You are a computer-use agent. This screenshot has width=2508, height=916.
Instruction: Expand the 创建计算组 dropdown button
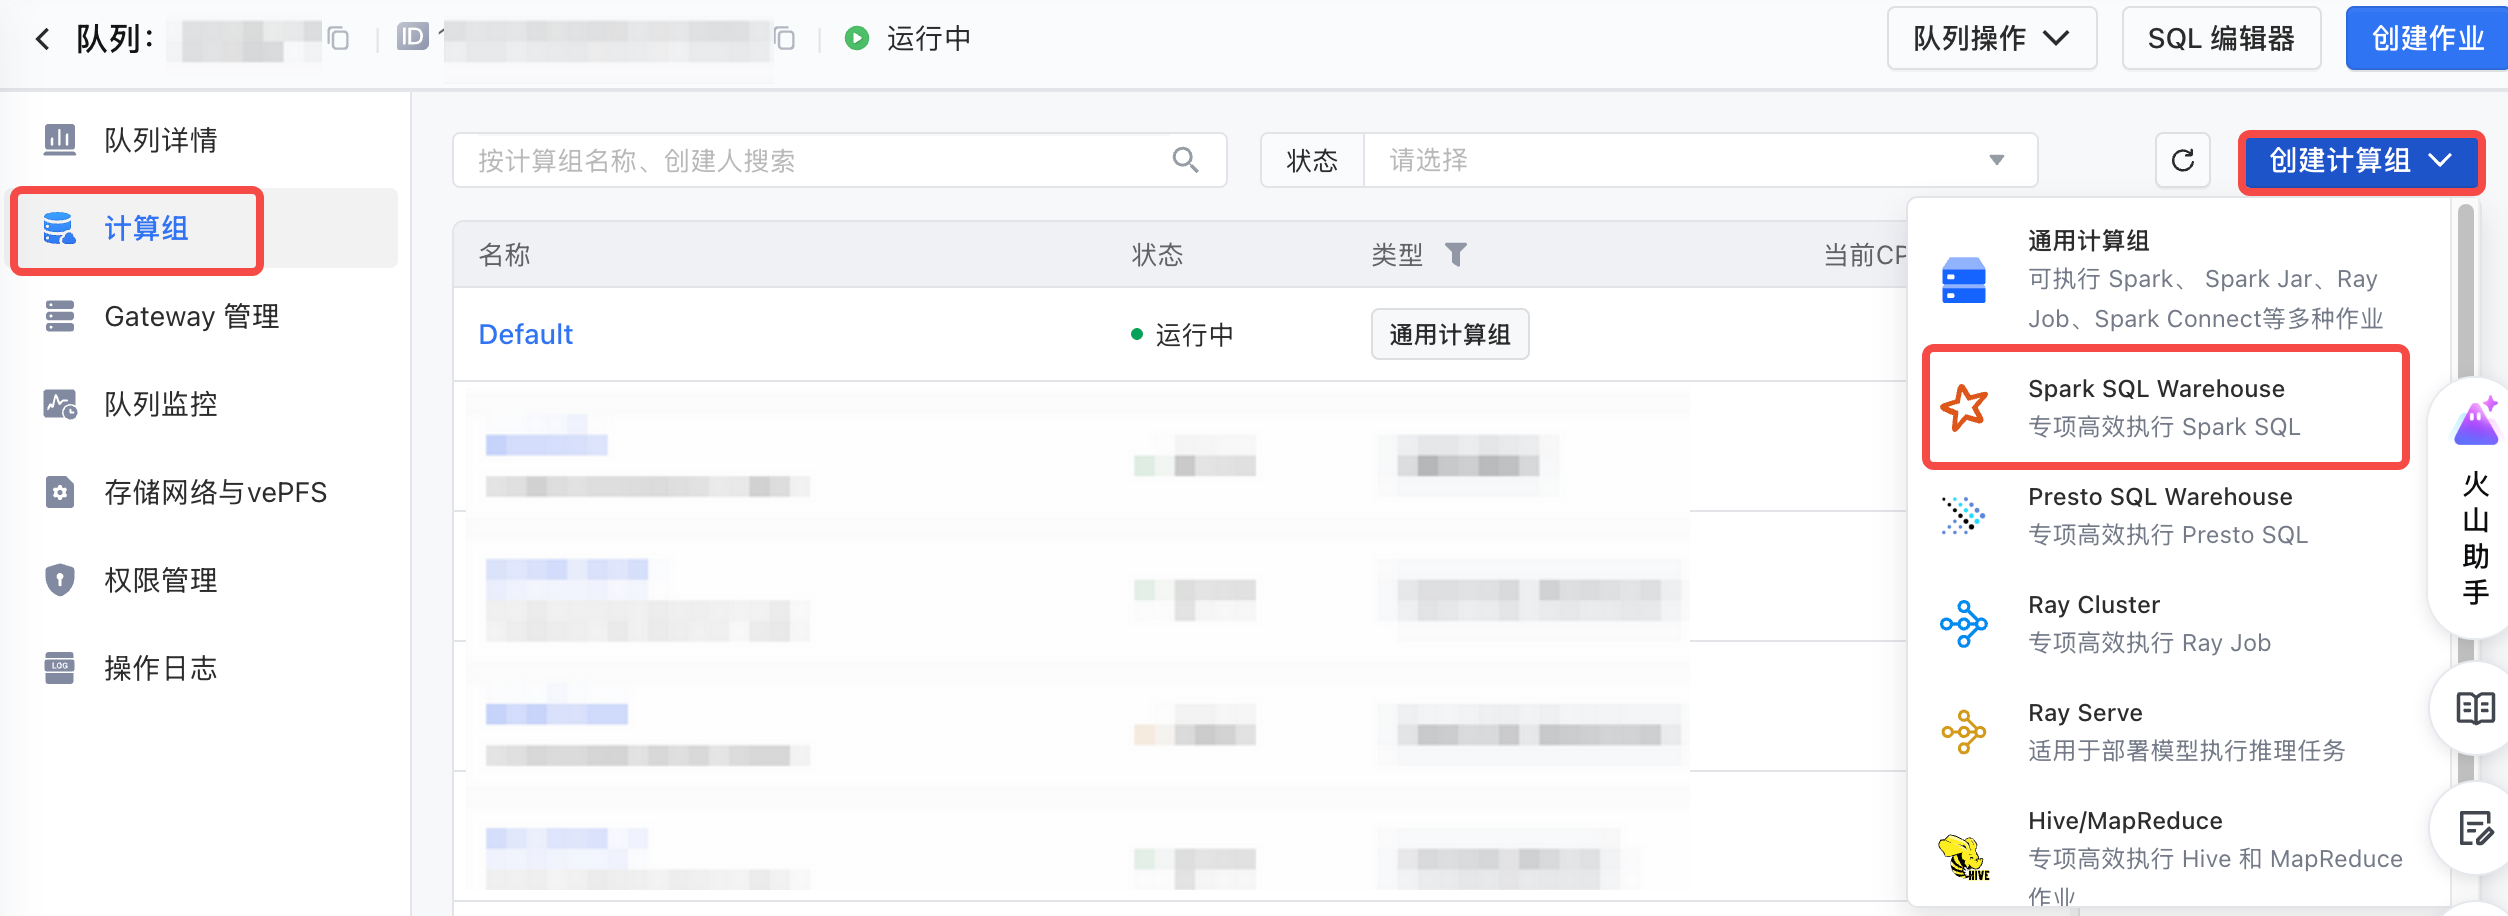coord(2360,161)
